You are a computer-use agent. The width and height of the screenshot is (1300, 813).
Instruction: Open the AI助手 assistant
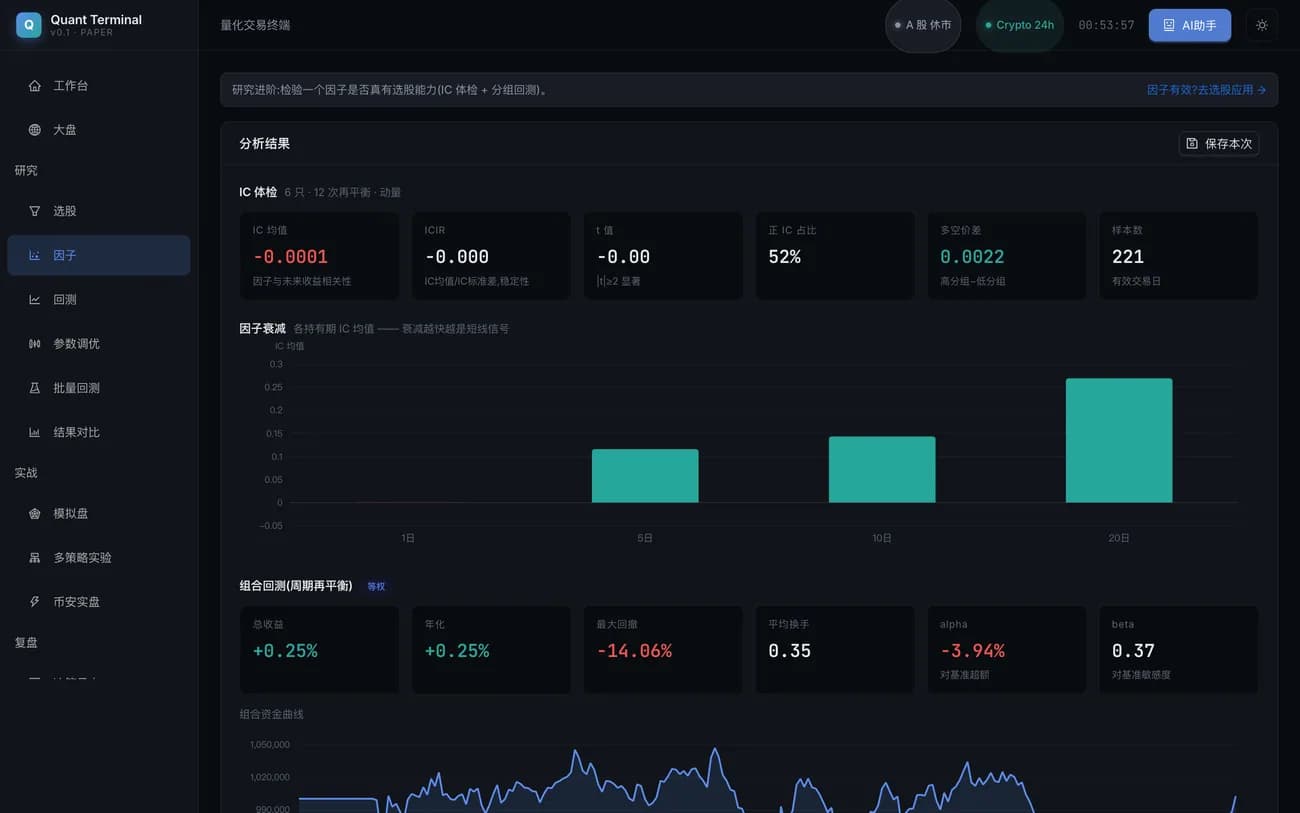pyautogui.click(x=1190, y=25)
